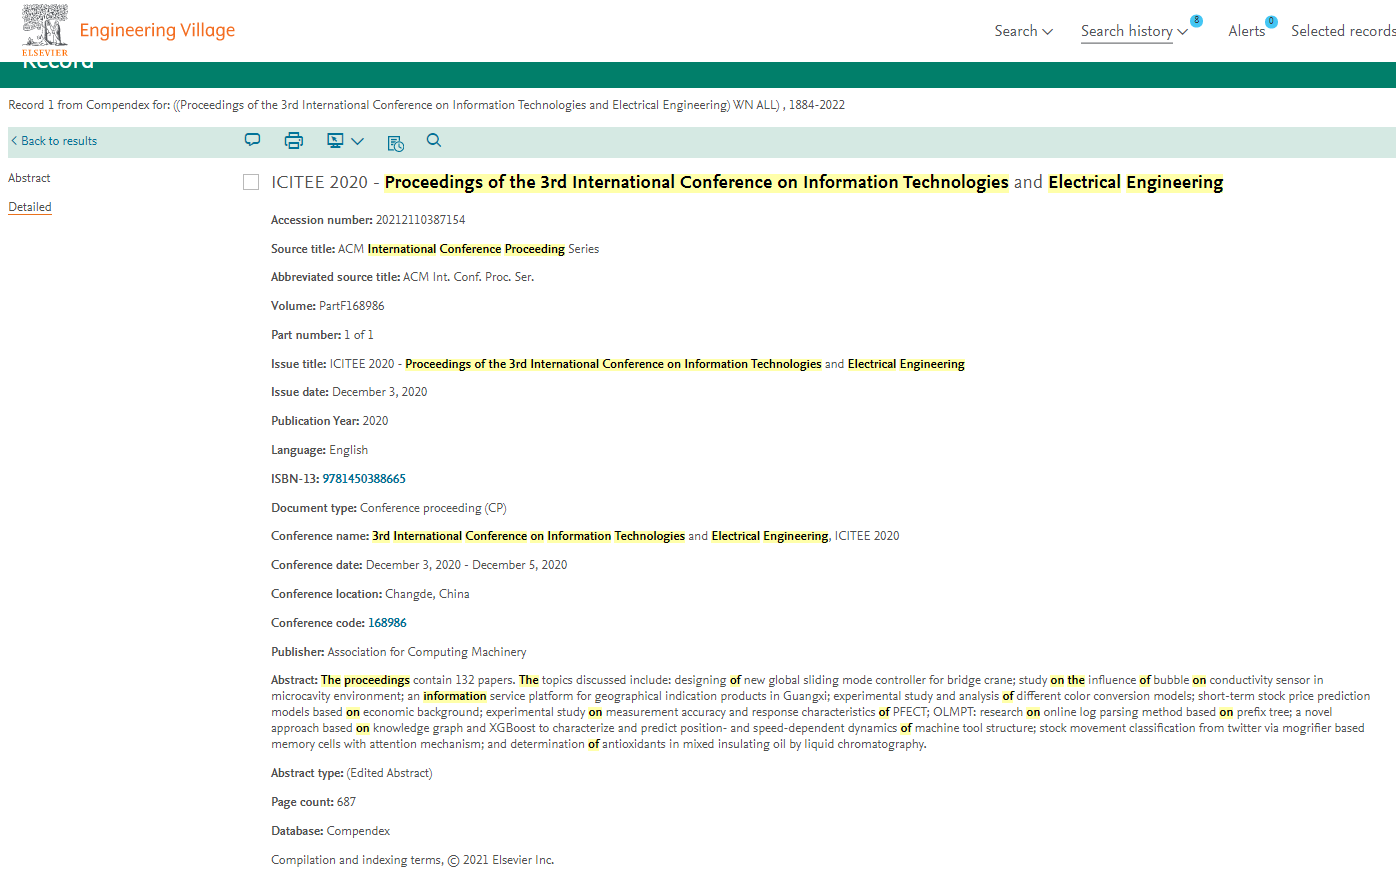1396x884 pixels.
Task: Click the issue title line text
Action: coord(647,364)
